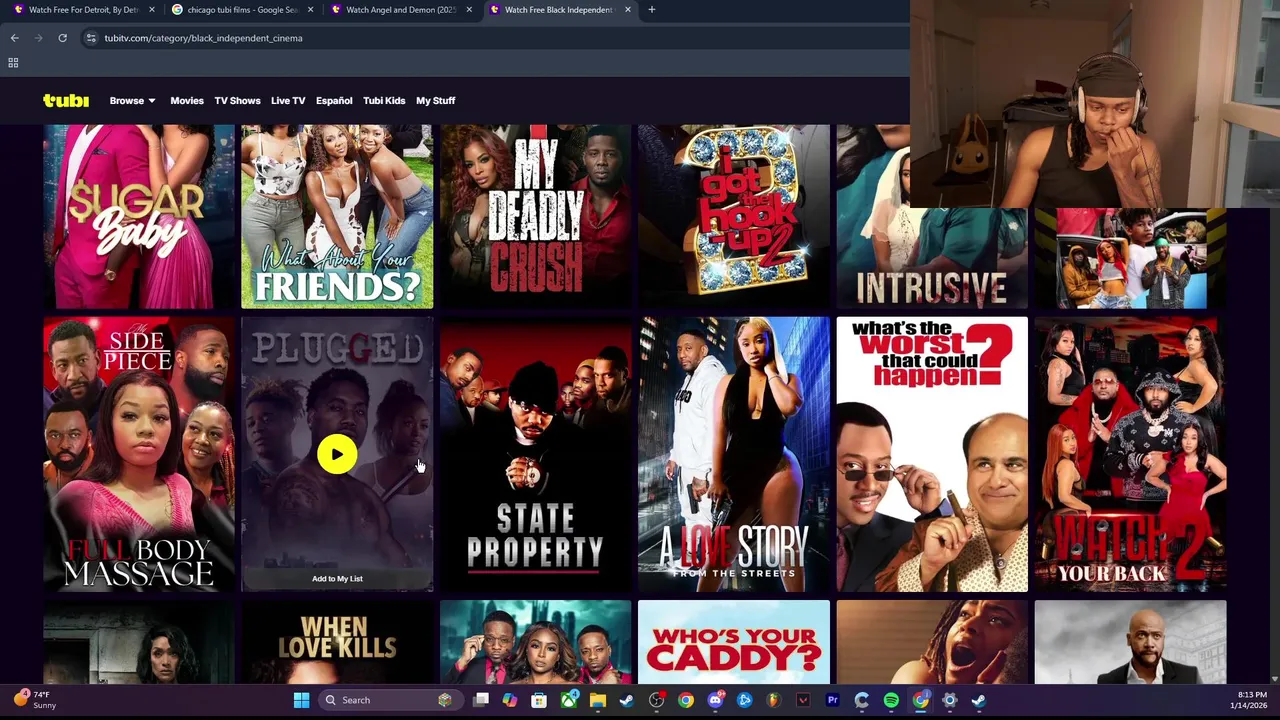This screenshot has height=720, width=1280.
Task: Switch to Watch Angel and Demon tab
Action: pos(400,10)
